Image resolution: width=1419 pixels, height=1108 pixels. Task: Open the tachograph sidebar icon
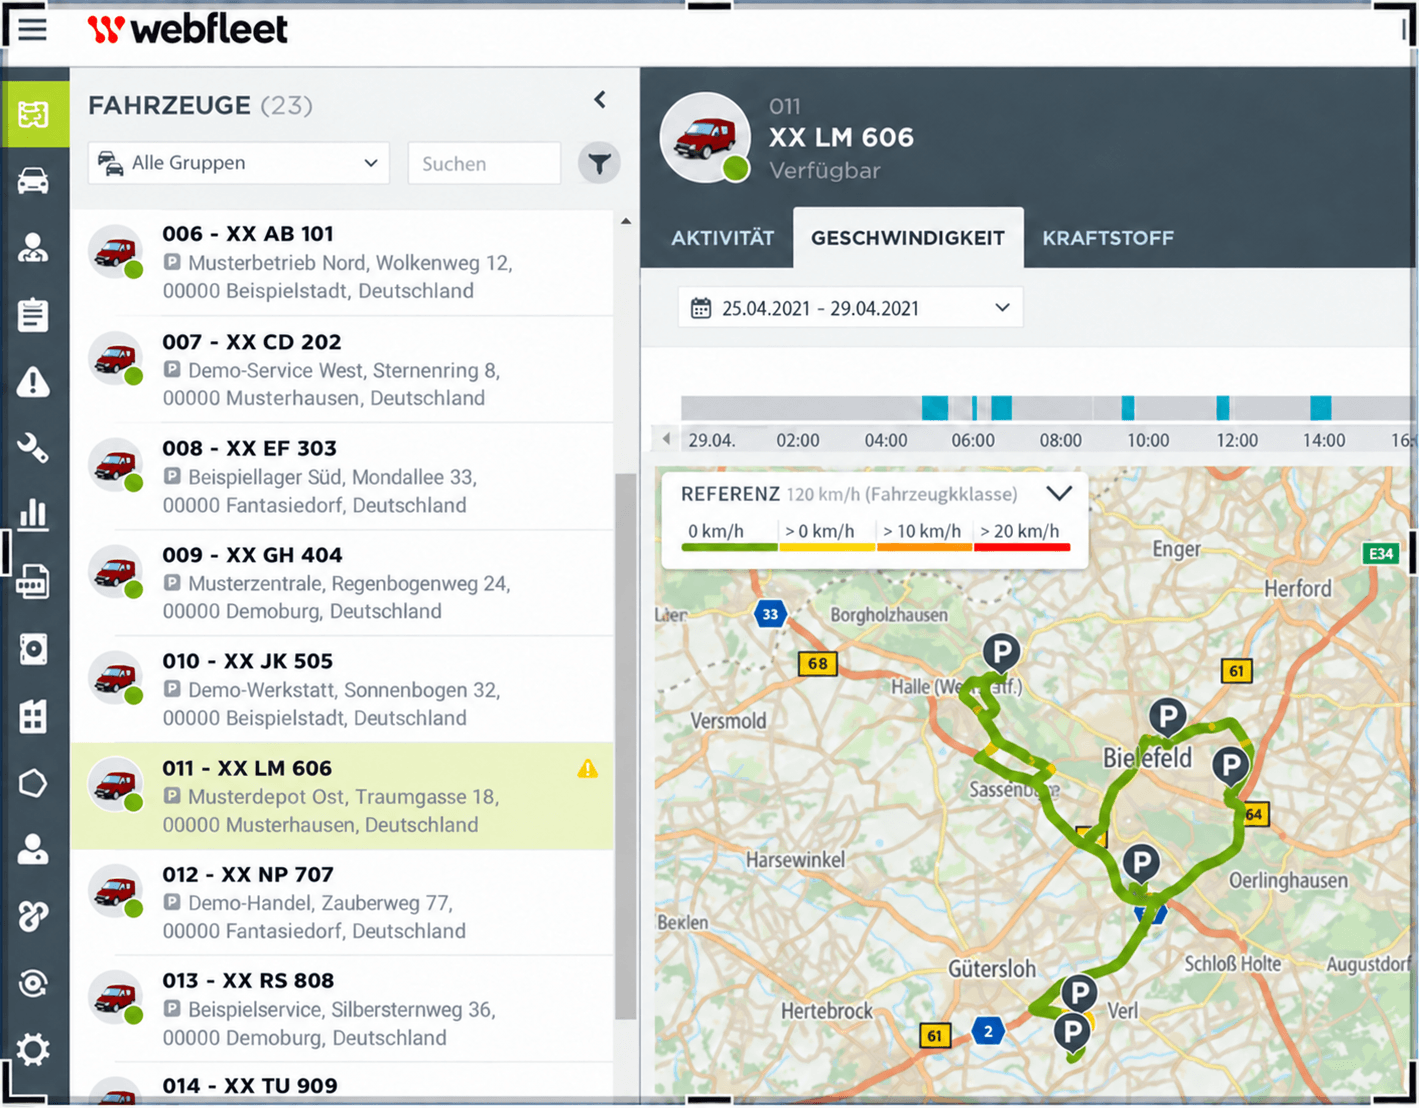(x=34, y=581)
